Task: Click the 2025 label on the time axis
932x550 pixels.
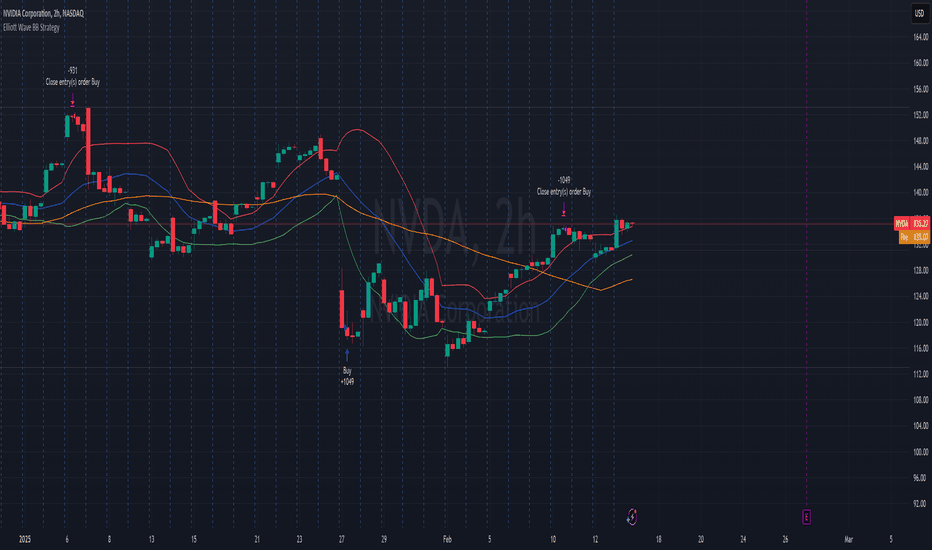Action: coord(25,539)
